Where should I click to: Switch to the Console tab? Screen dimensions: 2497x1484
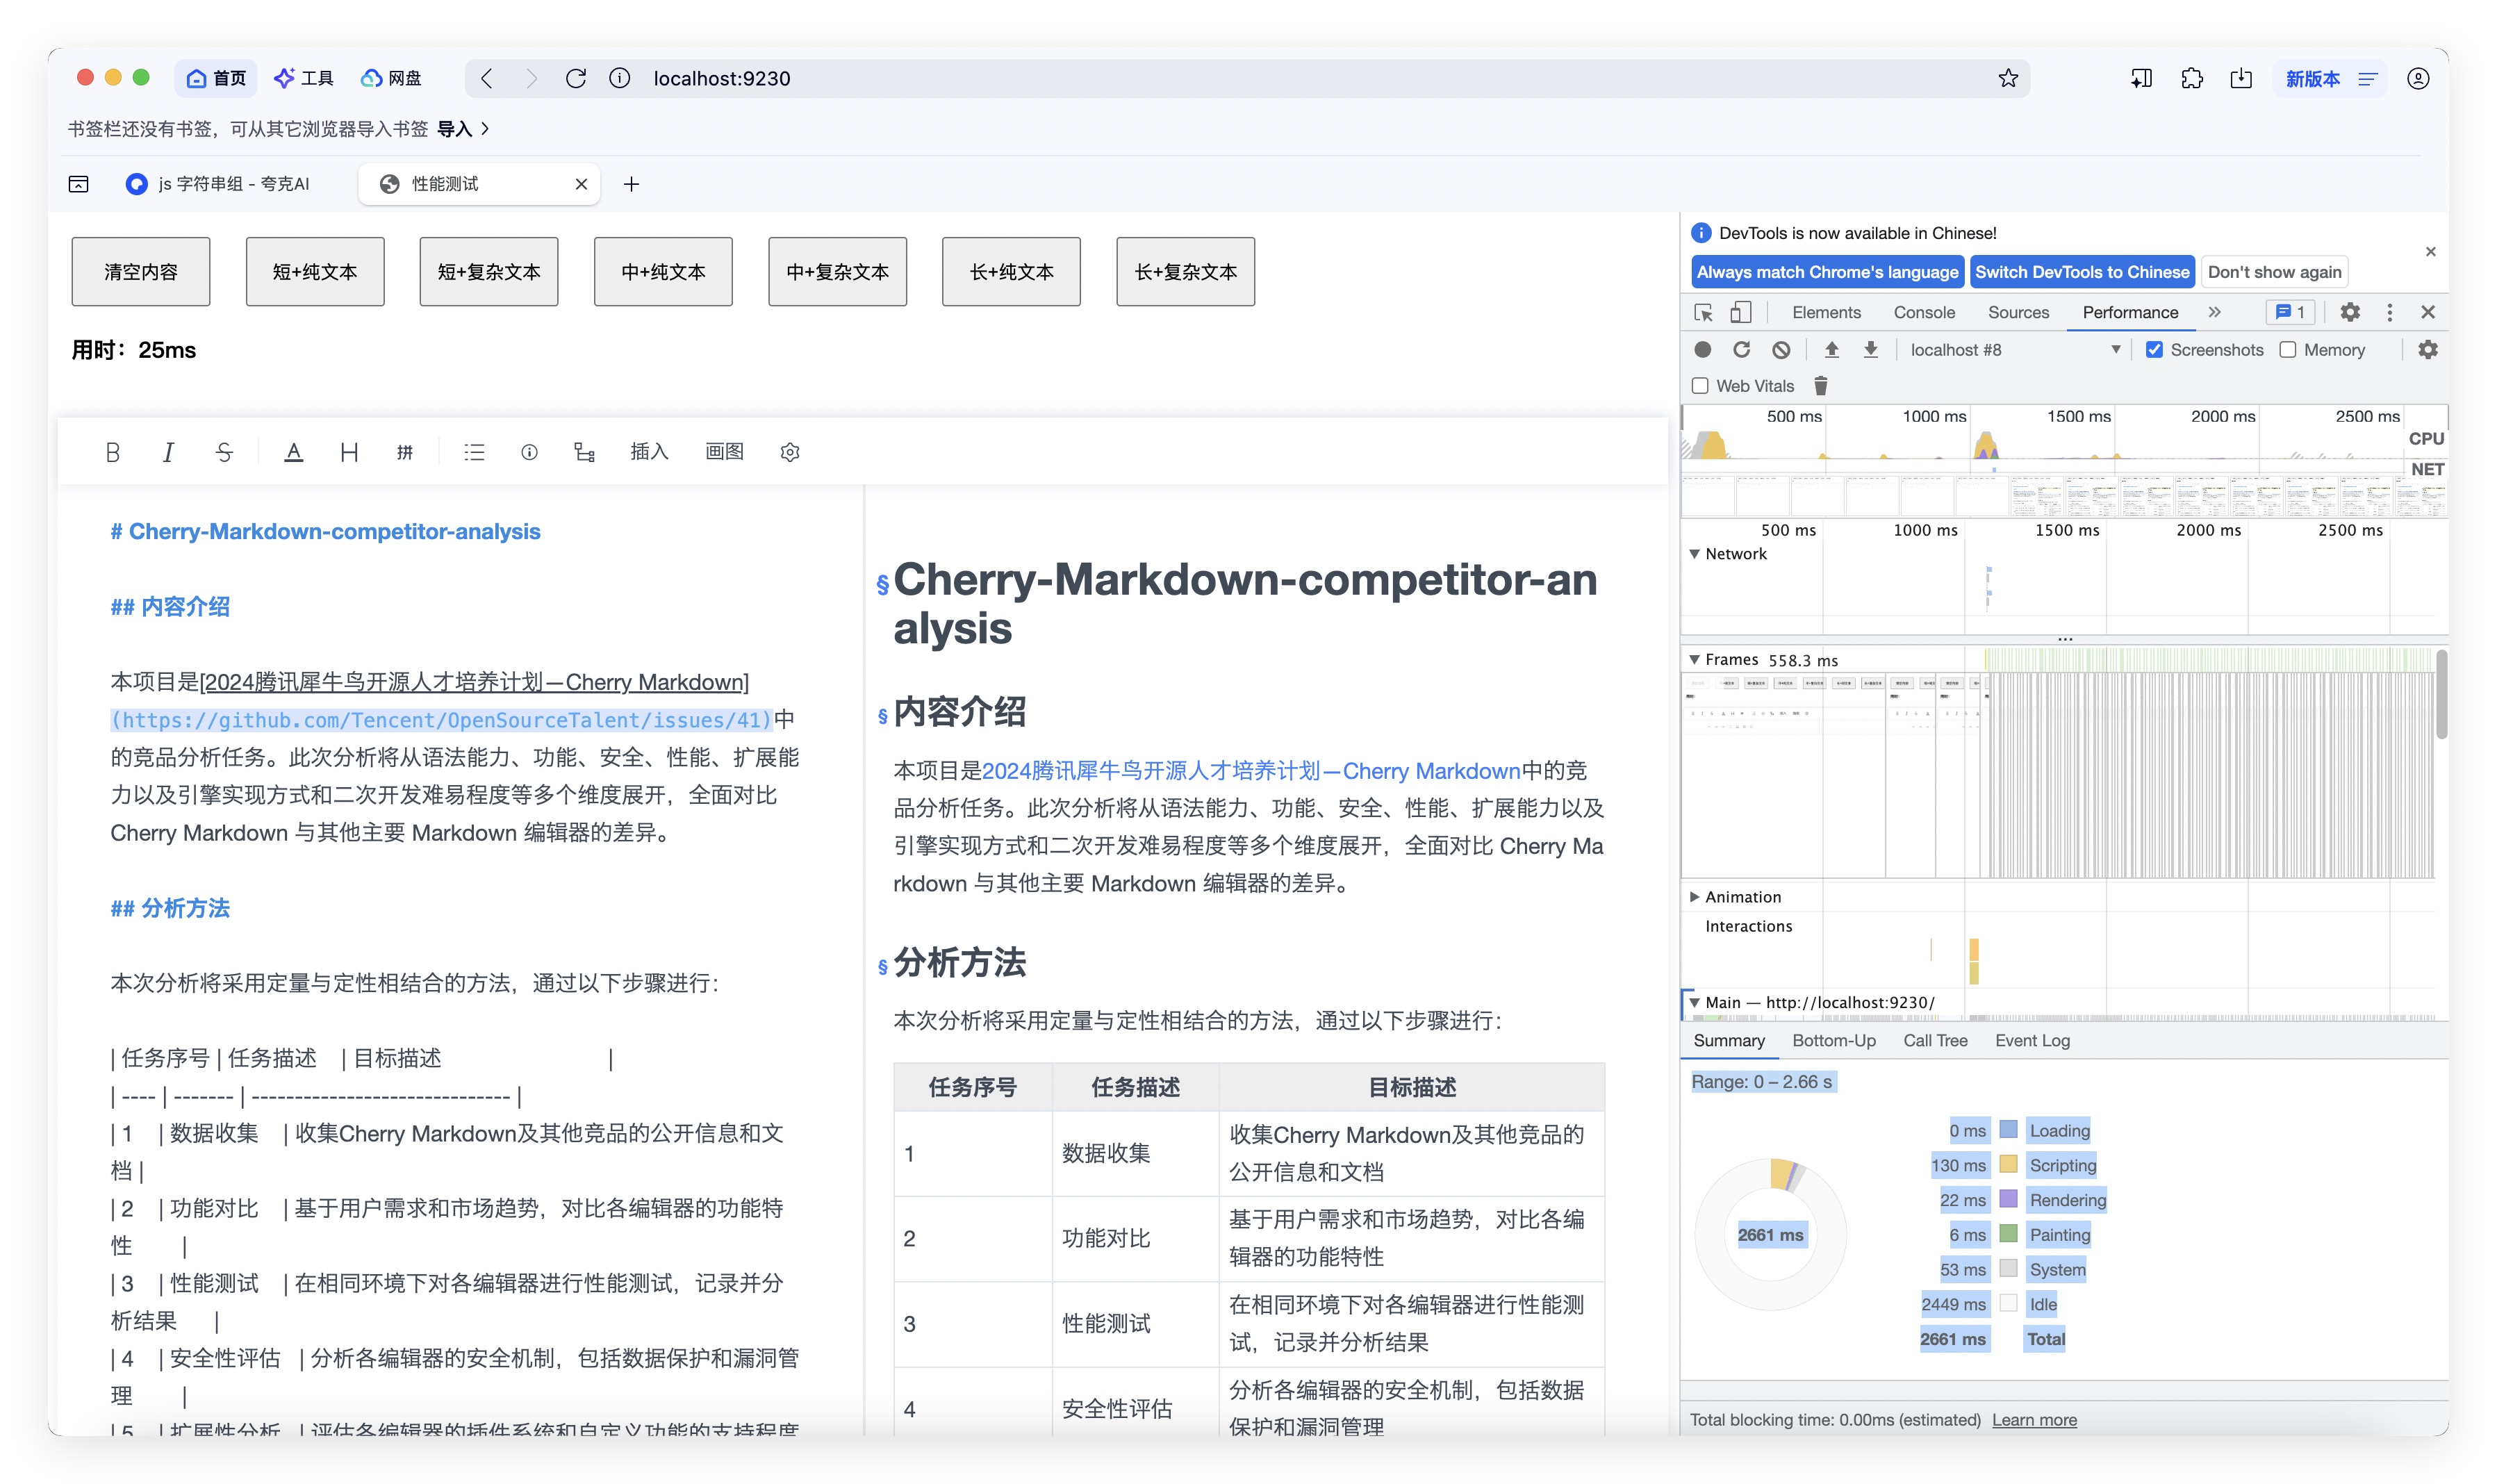pyautogui.click(x=1923, y=312)
